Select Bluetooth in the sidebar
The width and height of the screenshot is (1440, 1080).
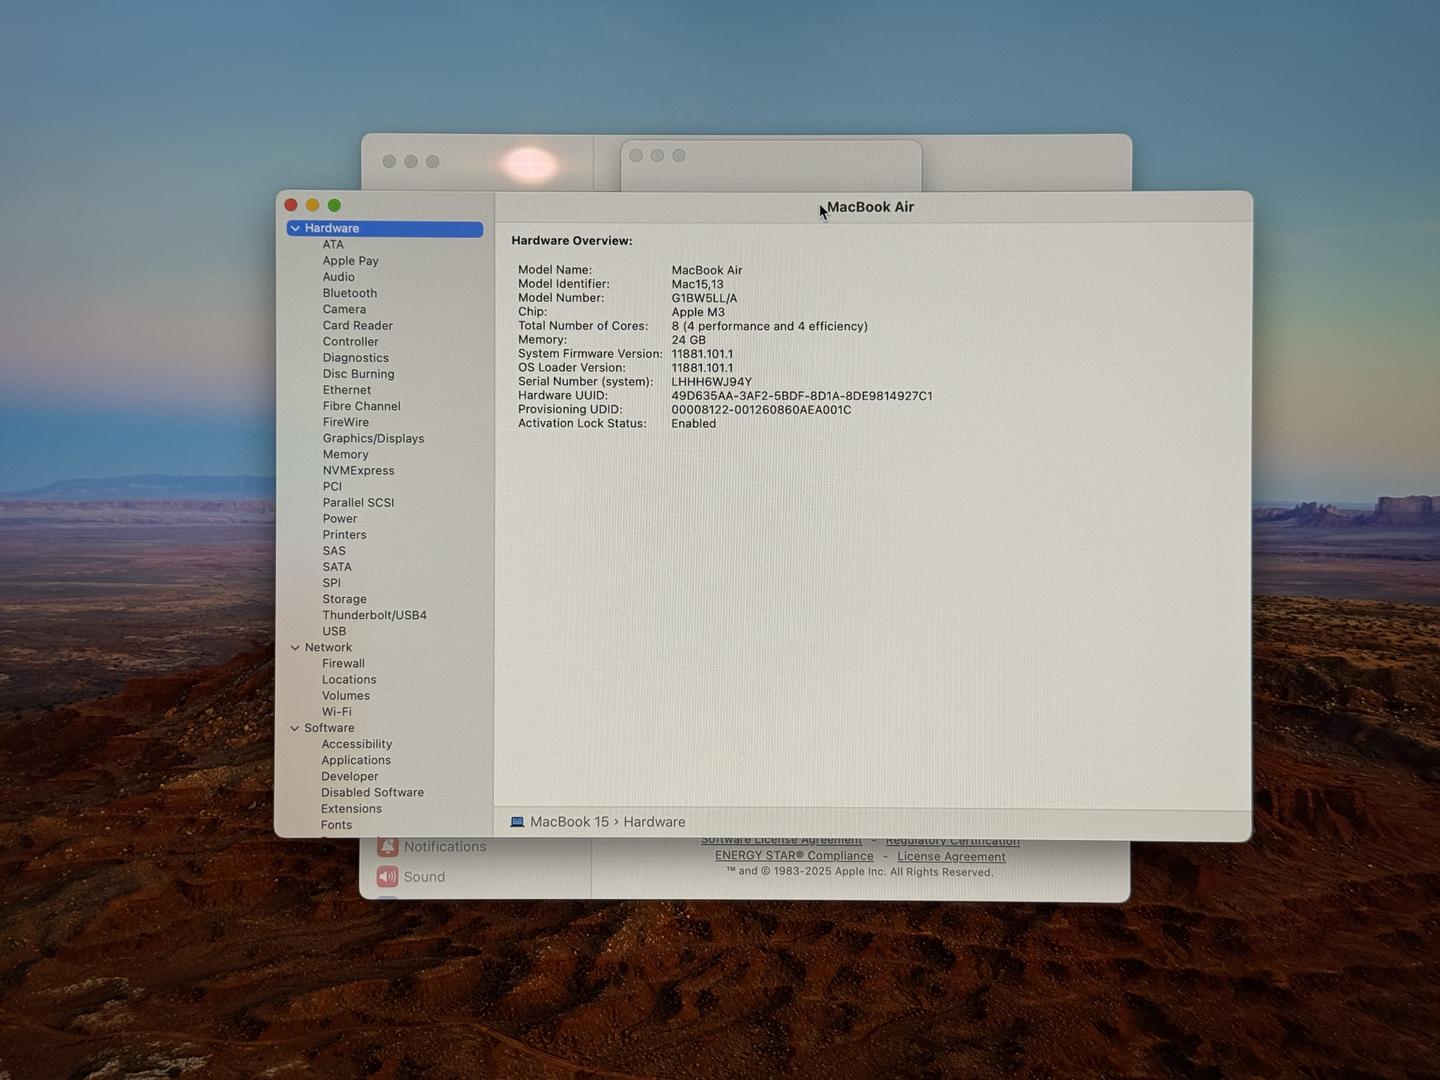(349, 293)
